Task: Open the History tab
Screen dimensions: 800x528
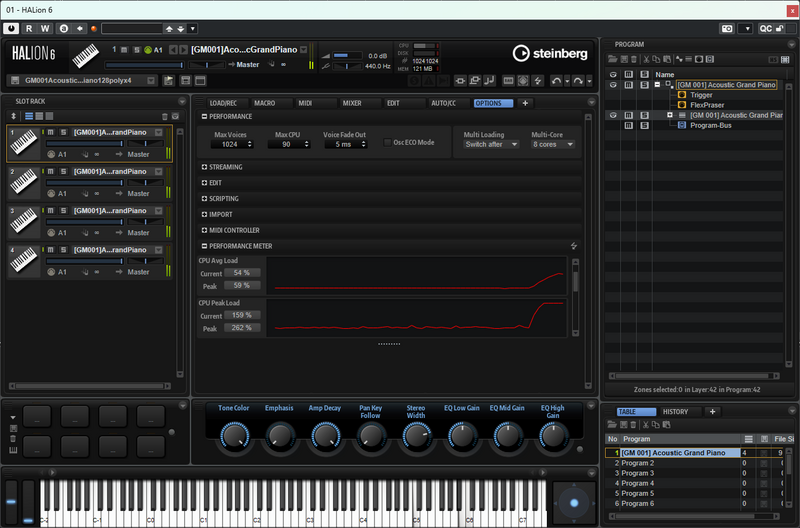Action: point(675,412)
